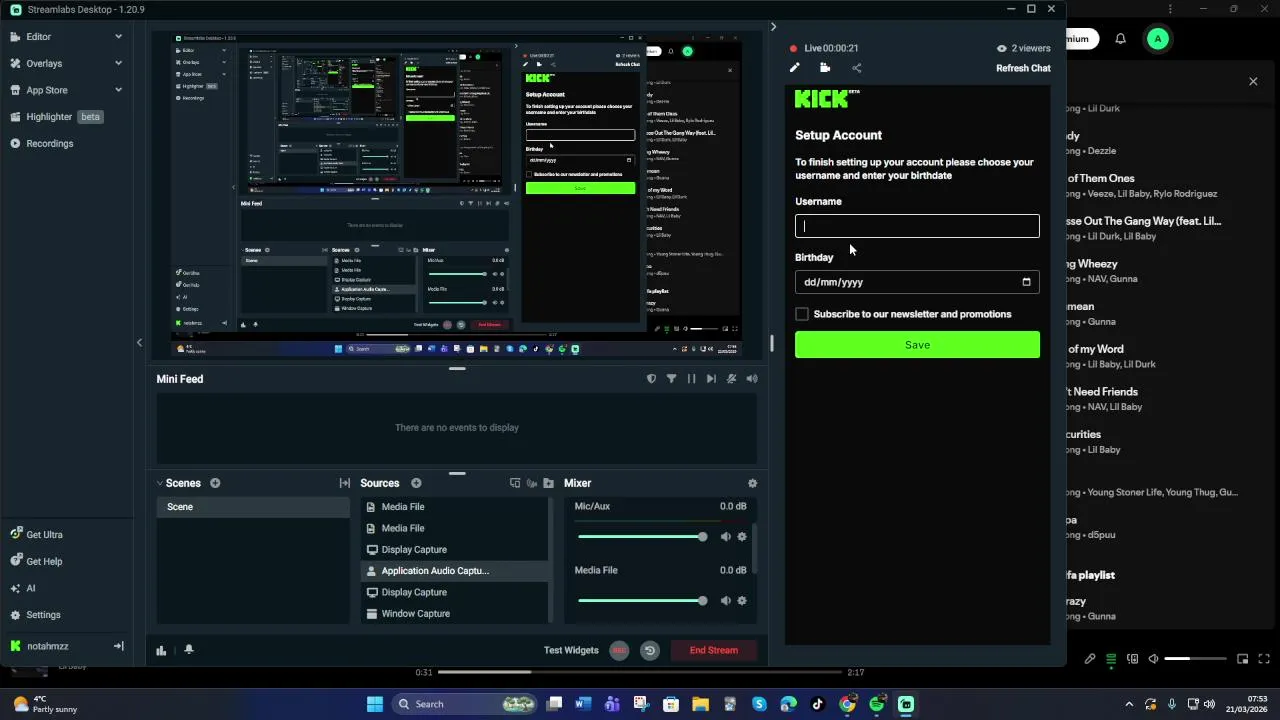Viewport: 1280px width, 720px height.
Task: Click the audio source icon in Sources header
Action: click(532, 483)
